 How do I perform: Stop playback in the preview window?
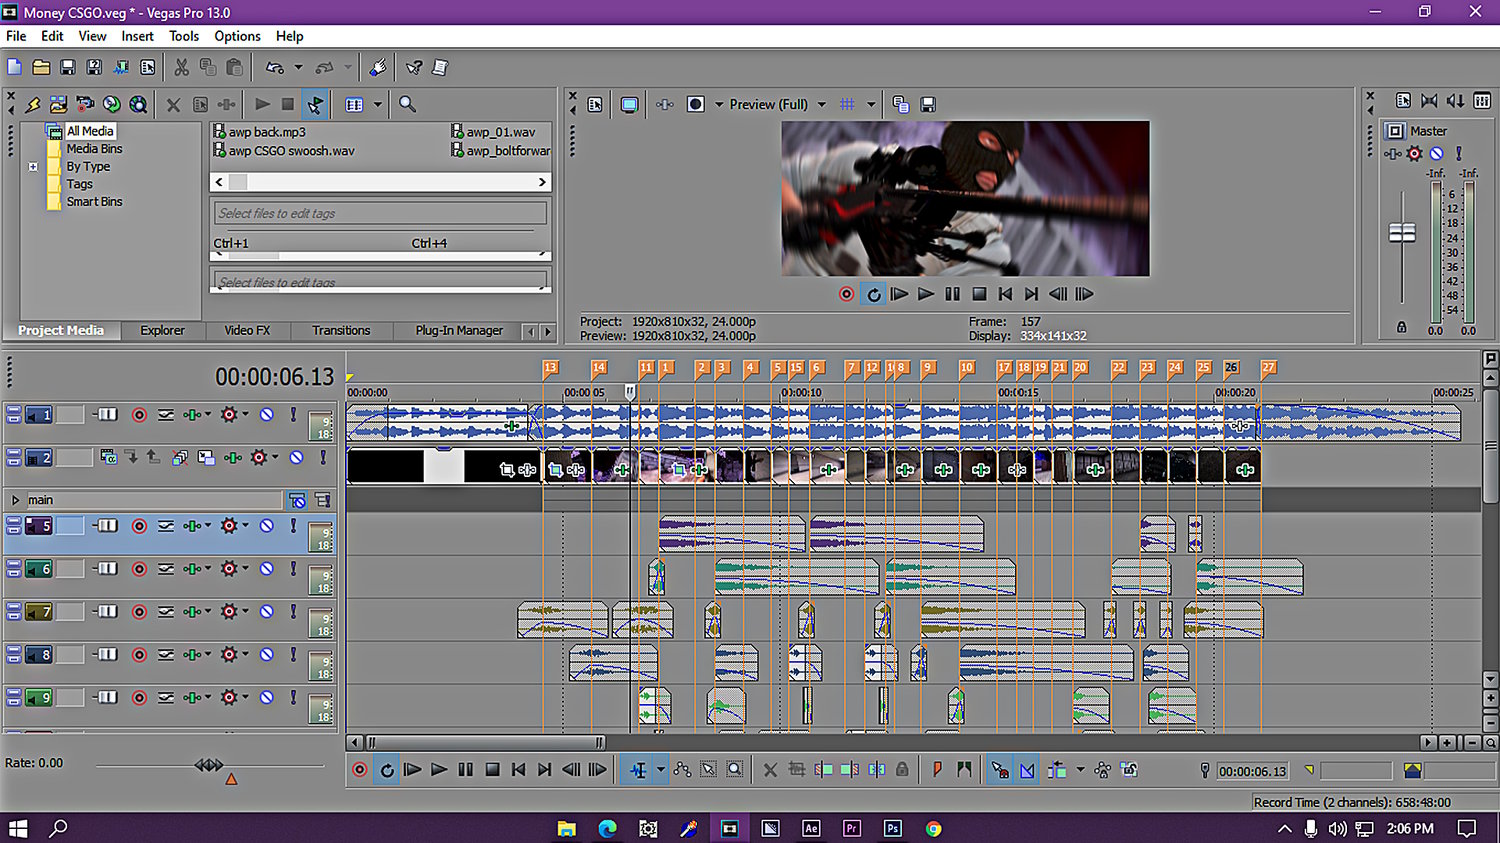pos(979,294)
